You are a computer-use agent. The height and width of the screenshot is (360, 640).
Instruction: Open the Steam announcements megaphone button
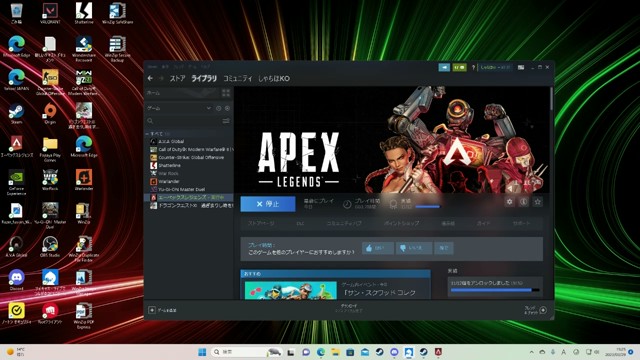[x=444, y=67]
